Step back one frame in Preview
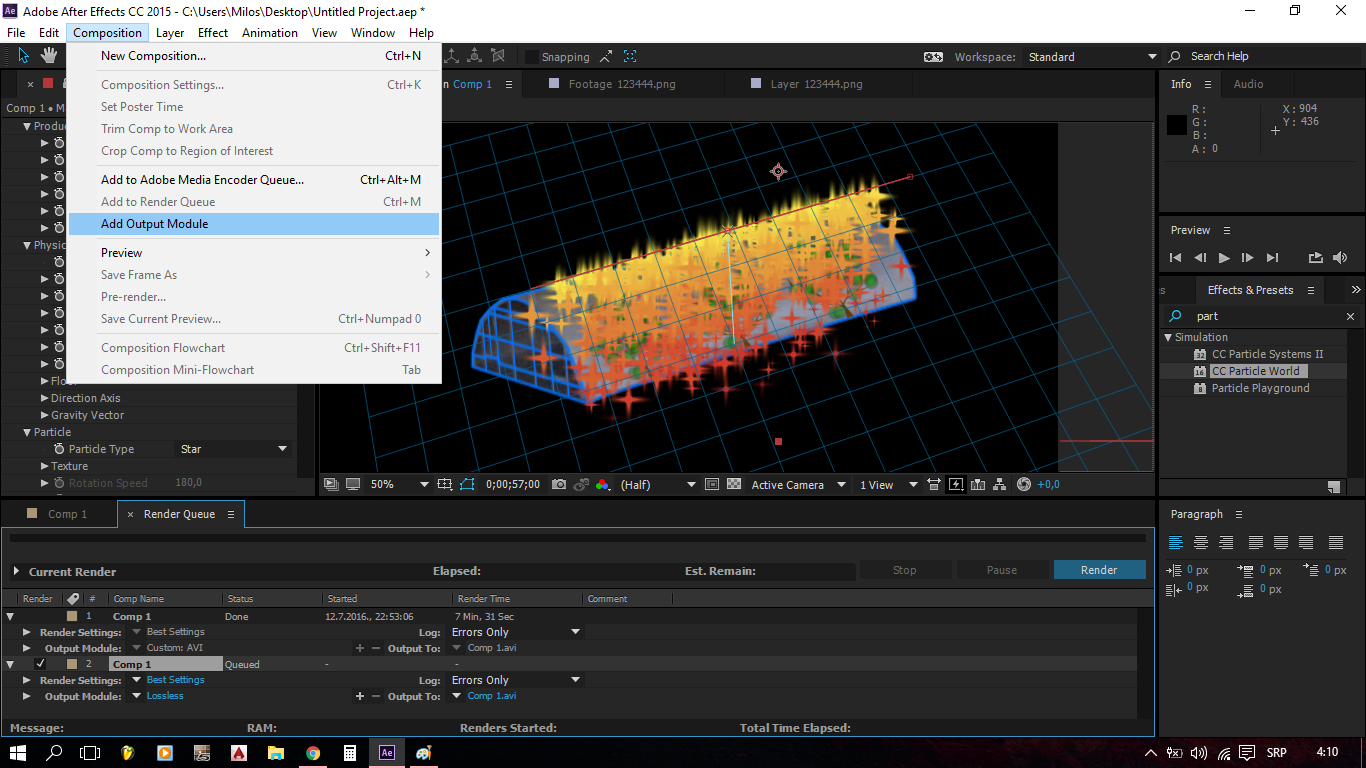1366x768 pixels. [1200, 258]
